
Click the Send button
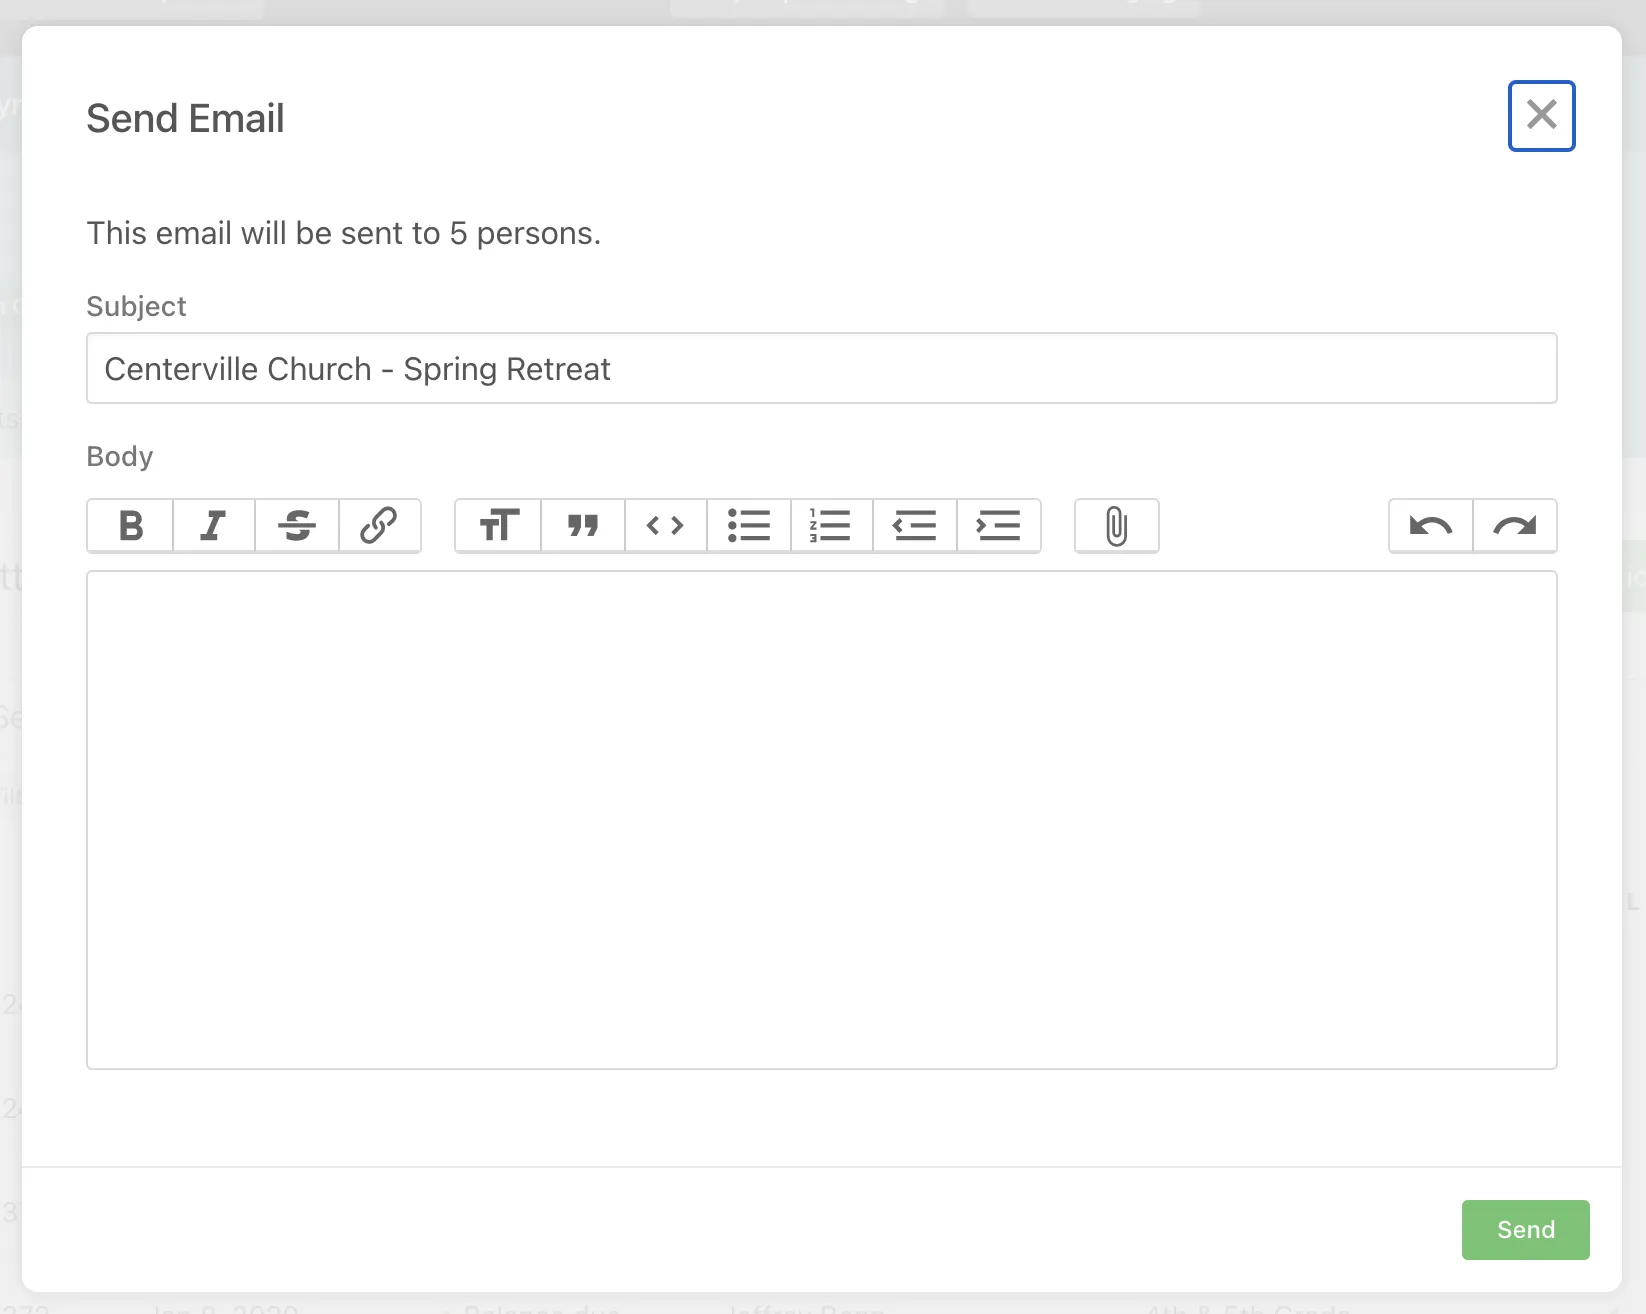[1525, 1229]
